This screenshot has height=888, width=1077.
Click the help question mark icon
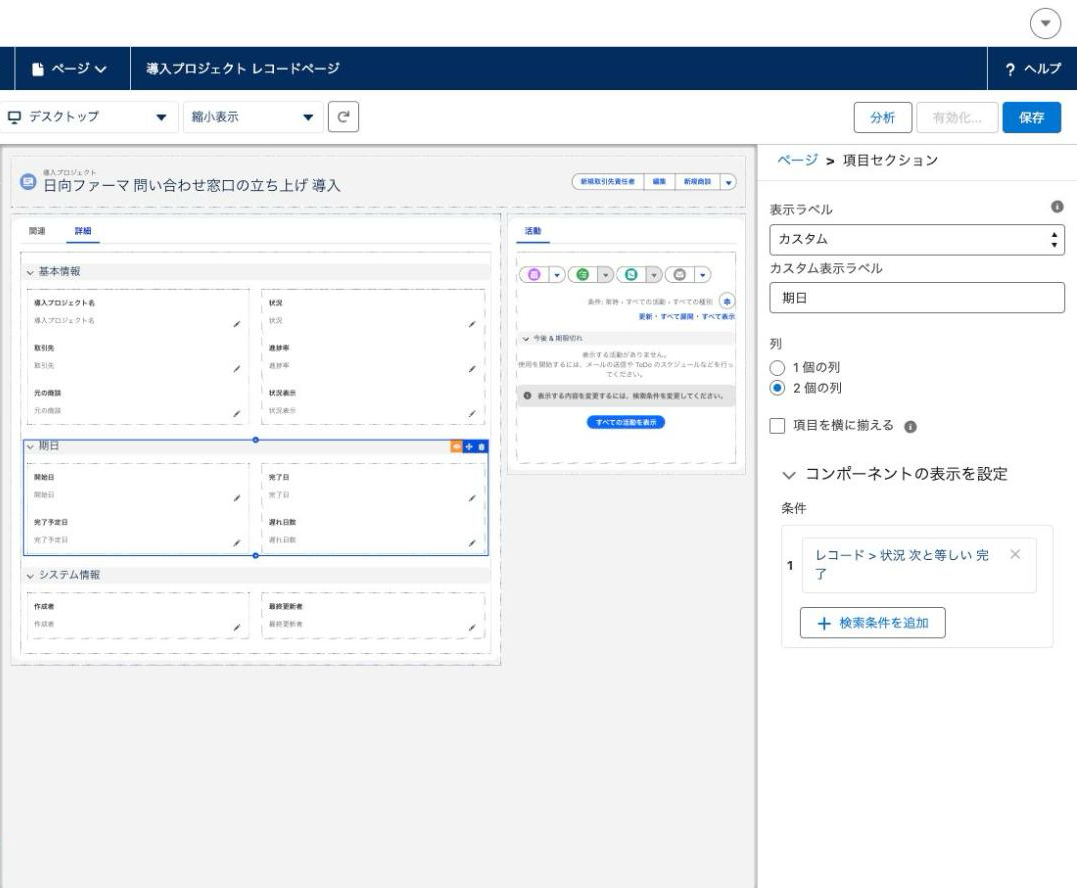(x=1010, y=69)
